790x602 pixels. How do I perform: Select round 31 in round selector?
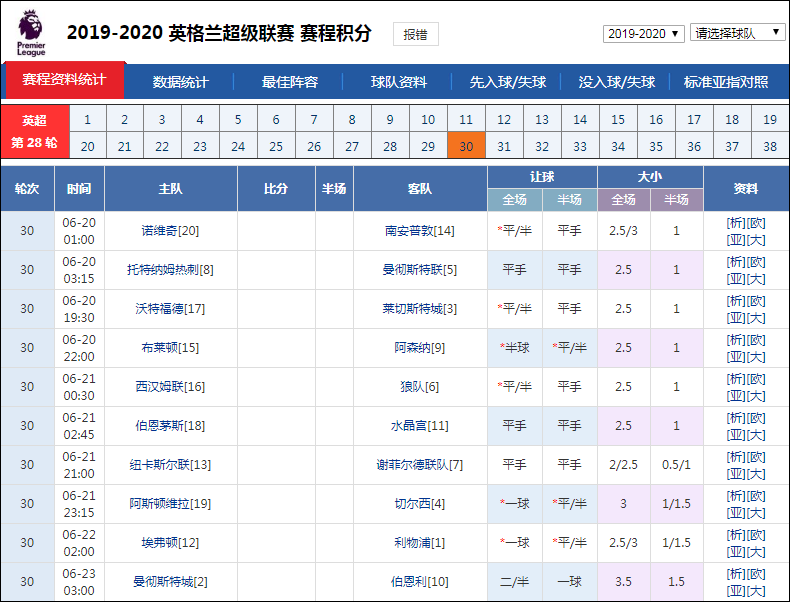(504, 146)
